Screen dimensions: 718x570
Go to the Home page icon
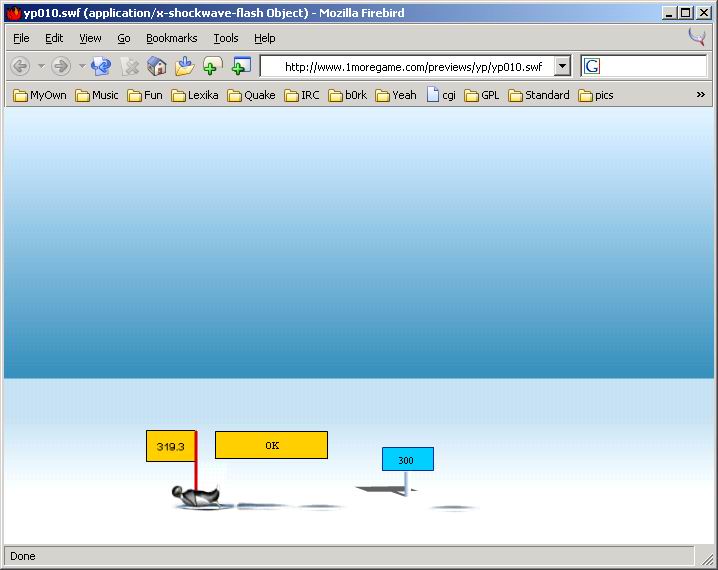tap(157, 66)
